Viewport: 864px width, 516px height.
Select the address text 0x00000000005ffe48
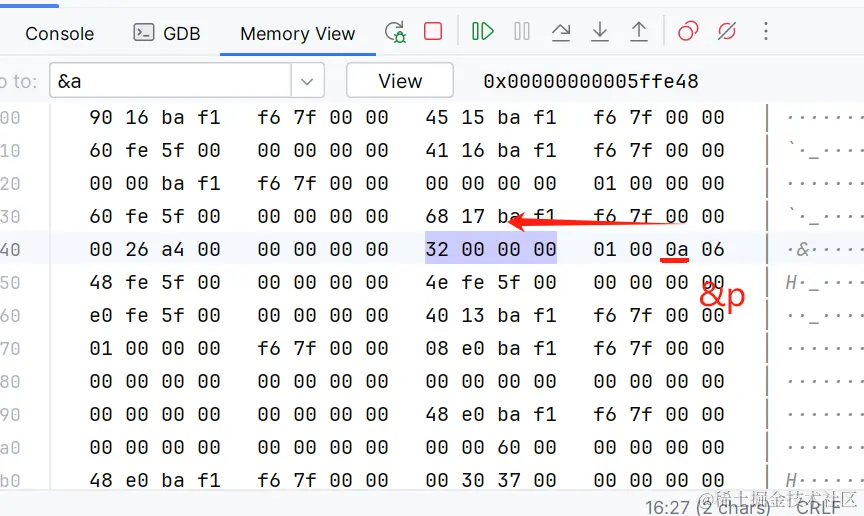pyautogui.click(x=591, y=82)
